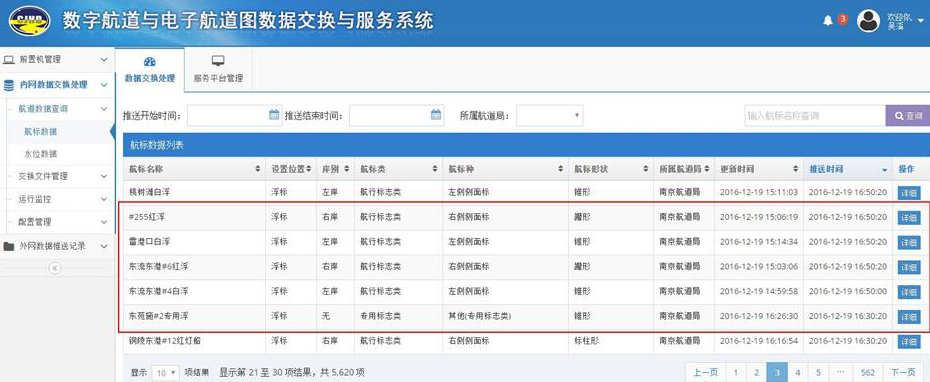This screenshot has height=382, width=930.
Task: Sort by 航标种 column arrows
Action: [560, 169]
